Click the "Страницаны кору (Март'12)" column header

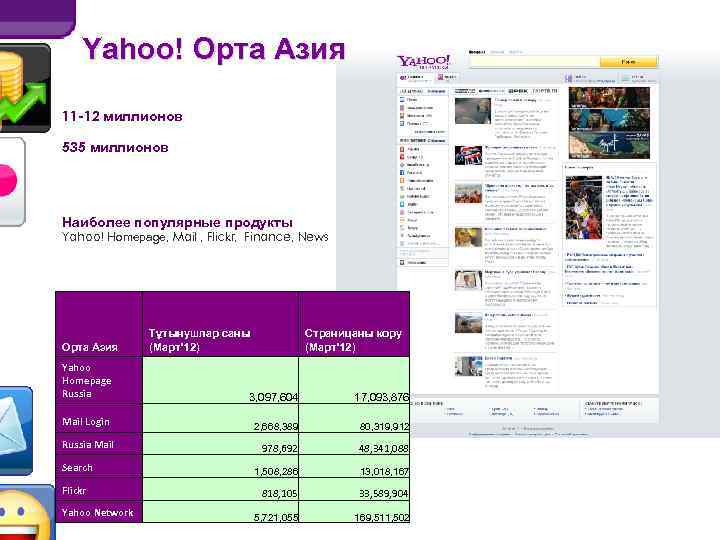tap(354, 324)
